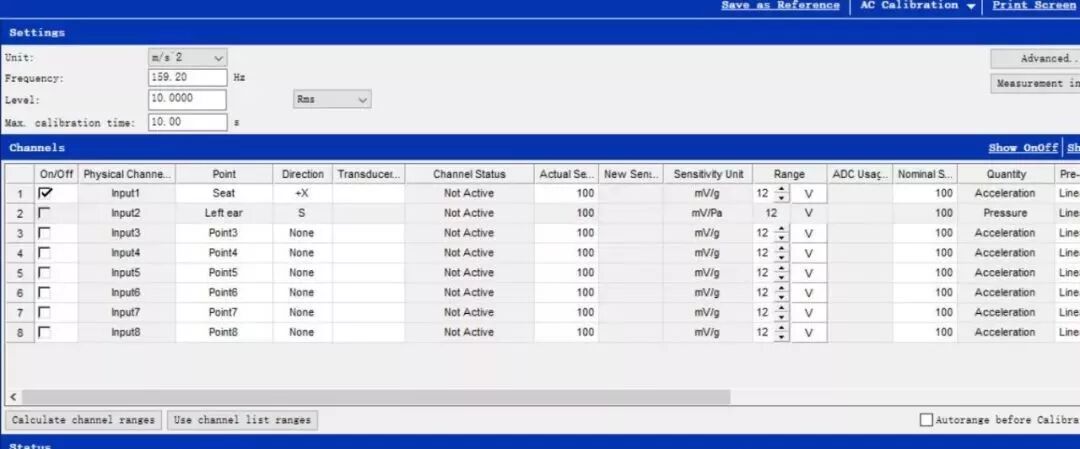This screenshot has height=449, width=1080.
Task: Click the Max. calibration time field
Action: (x=187, y=123)
